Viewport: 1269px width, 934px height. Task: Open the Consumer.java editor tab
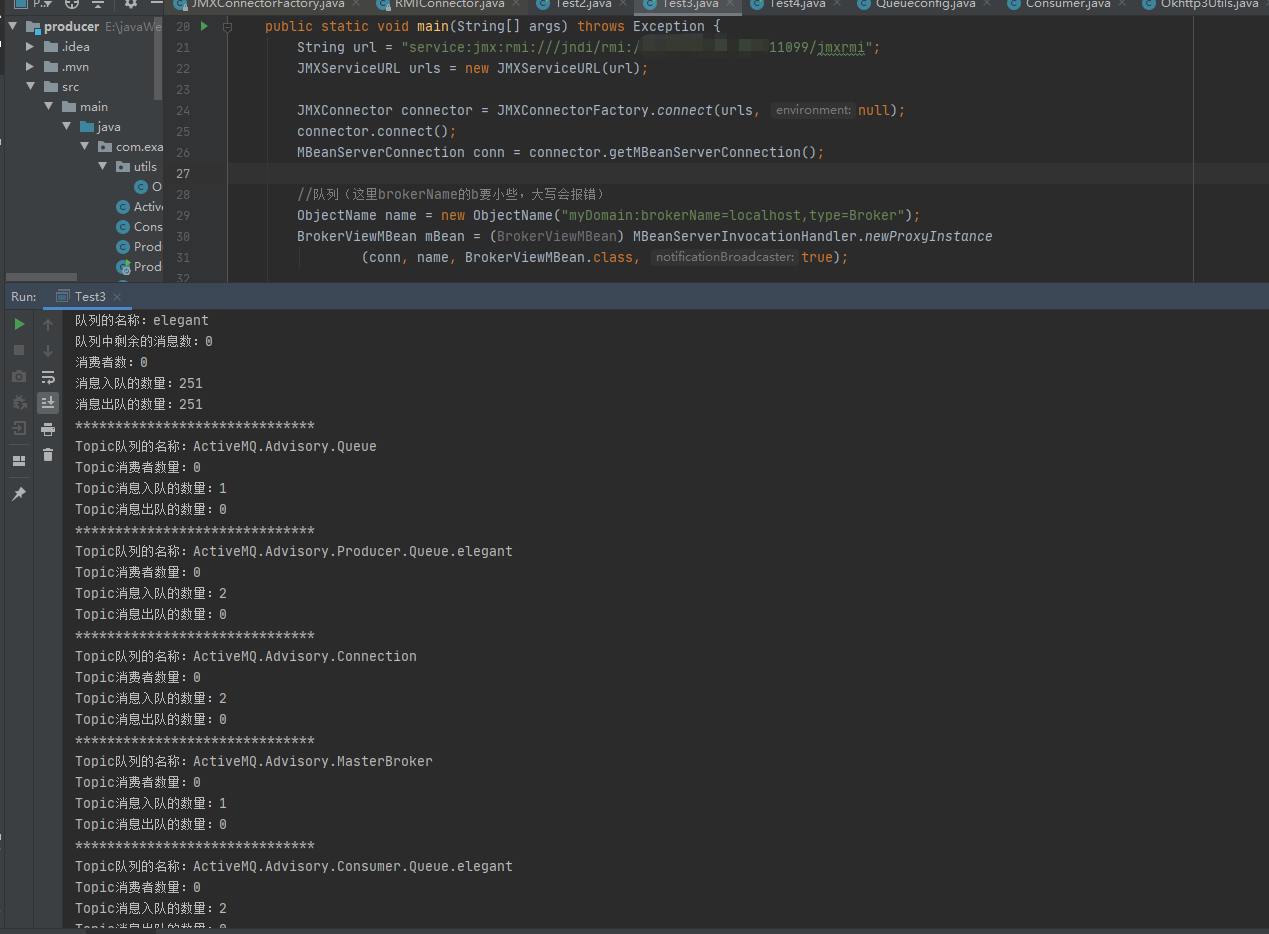[x=1067, y=4]
